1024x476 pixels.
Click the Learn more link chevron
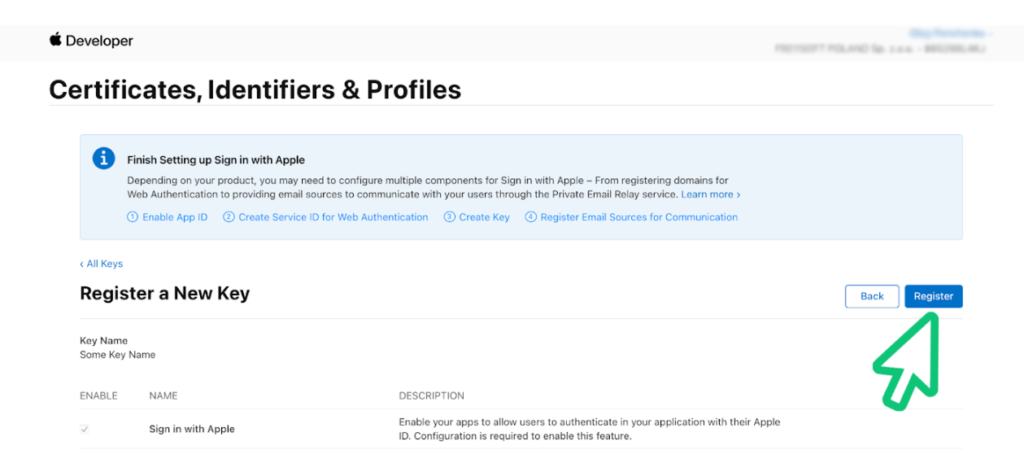coord(738,195)
